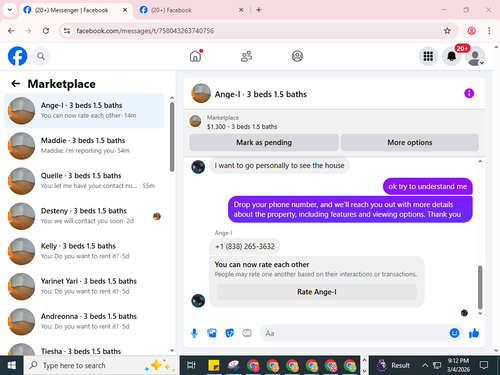Go back using the Marketplace back arrow
Viewport: 500px width, 375px height.
[x=16, y=84]
